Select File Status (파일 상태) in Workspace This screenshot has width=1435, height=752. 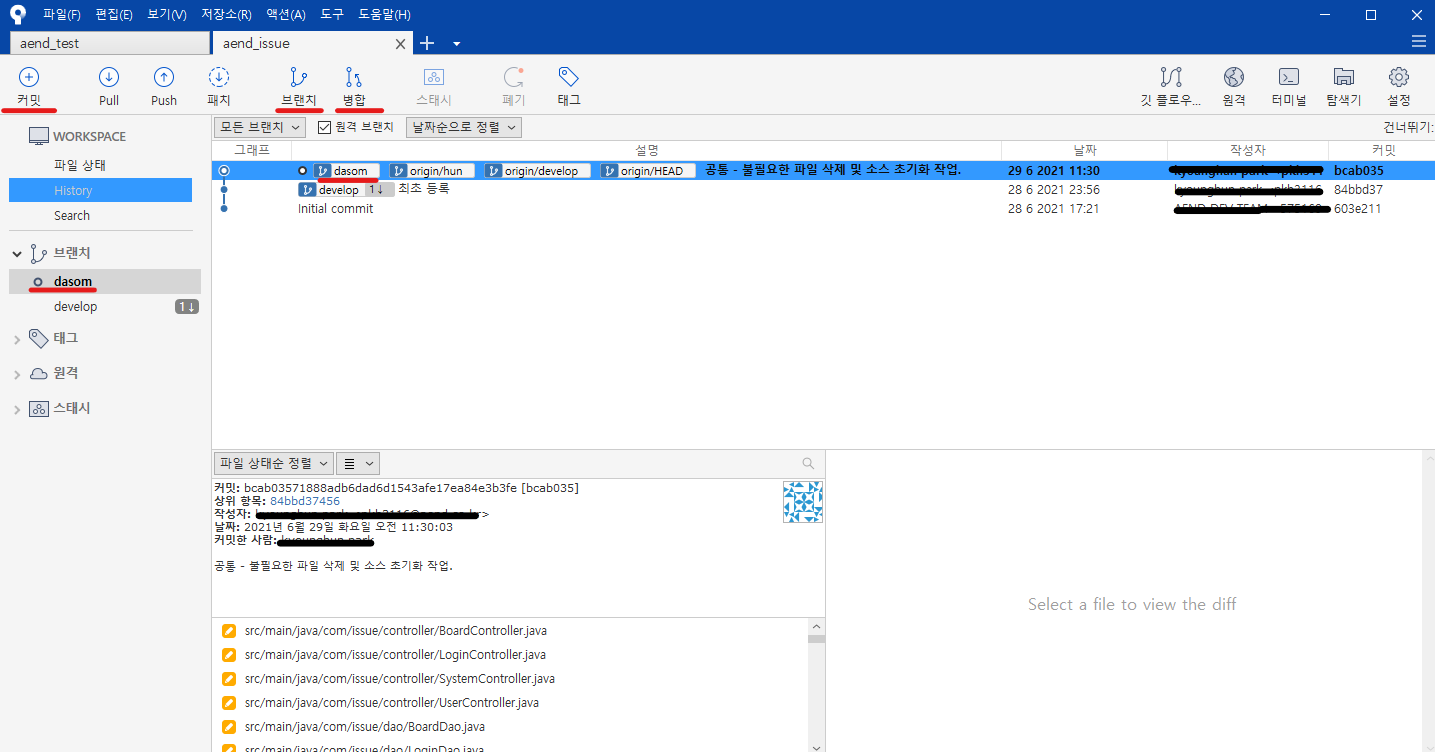(x=80, y=165)
